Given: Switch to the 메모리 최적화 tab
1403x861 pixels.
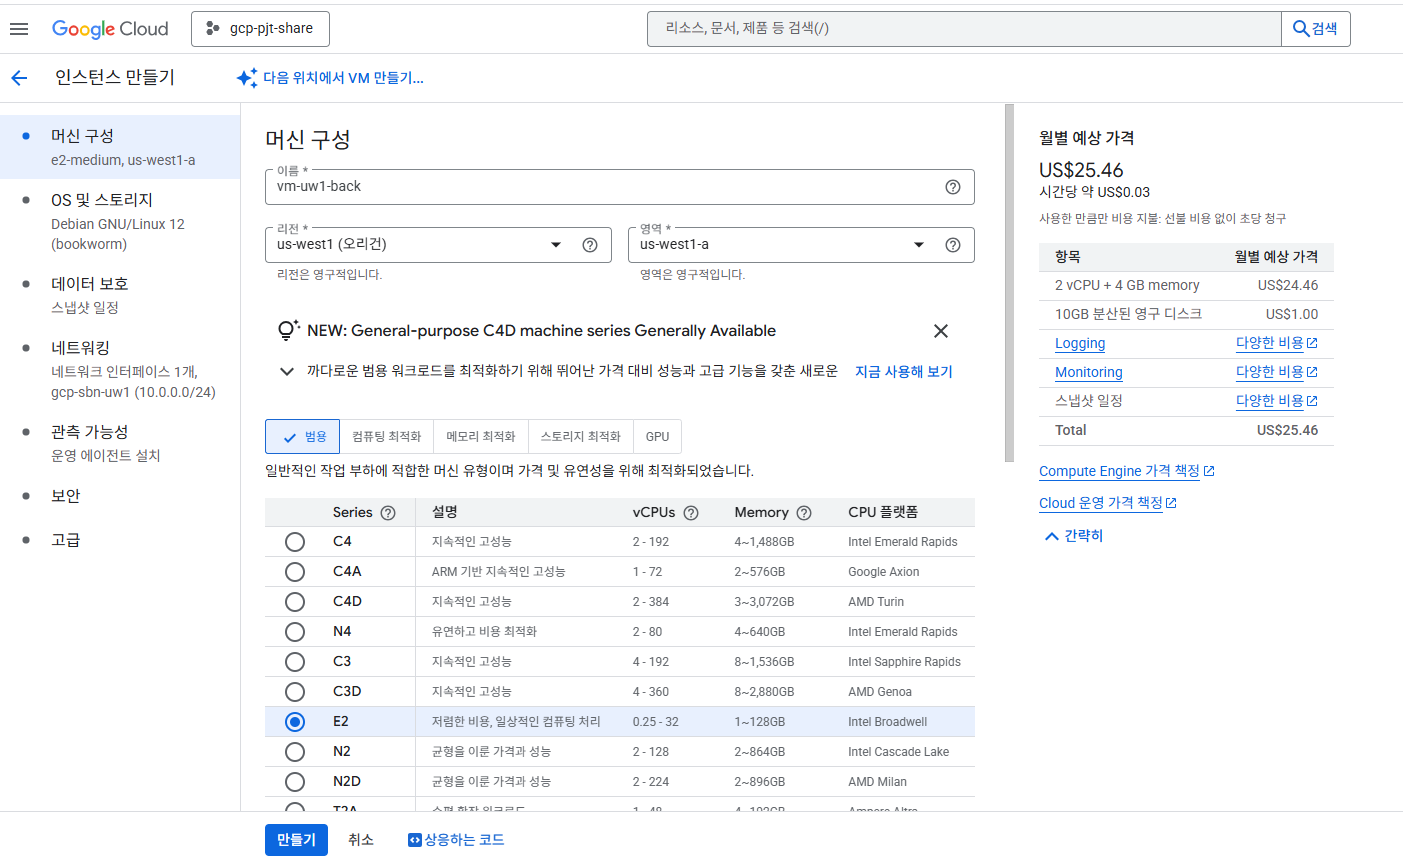Looking at the screenshot, I should [x=481, y=437].
